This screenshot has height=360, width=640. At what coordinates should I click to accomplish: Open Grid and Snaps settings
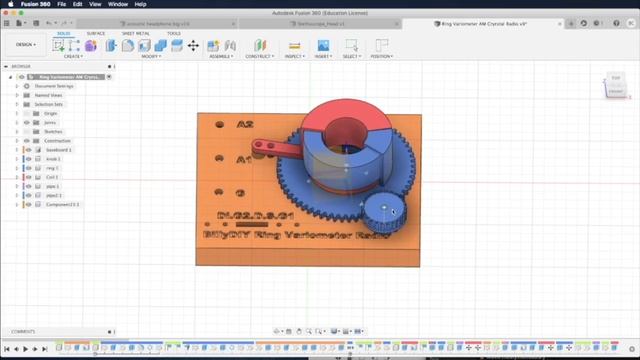click(346, 331)
